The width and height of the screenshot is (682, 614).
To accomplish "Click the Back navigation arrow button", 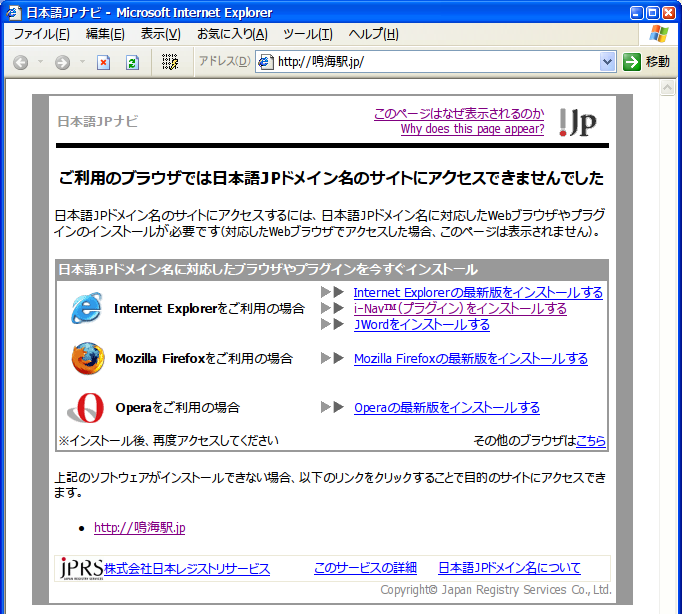I will coord(20,63).
